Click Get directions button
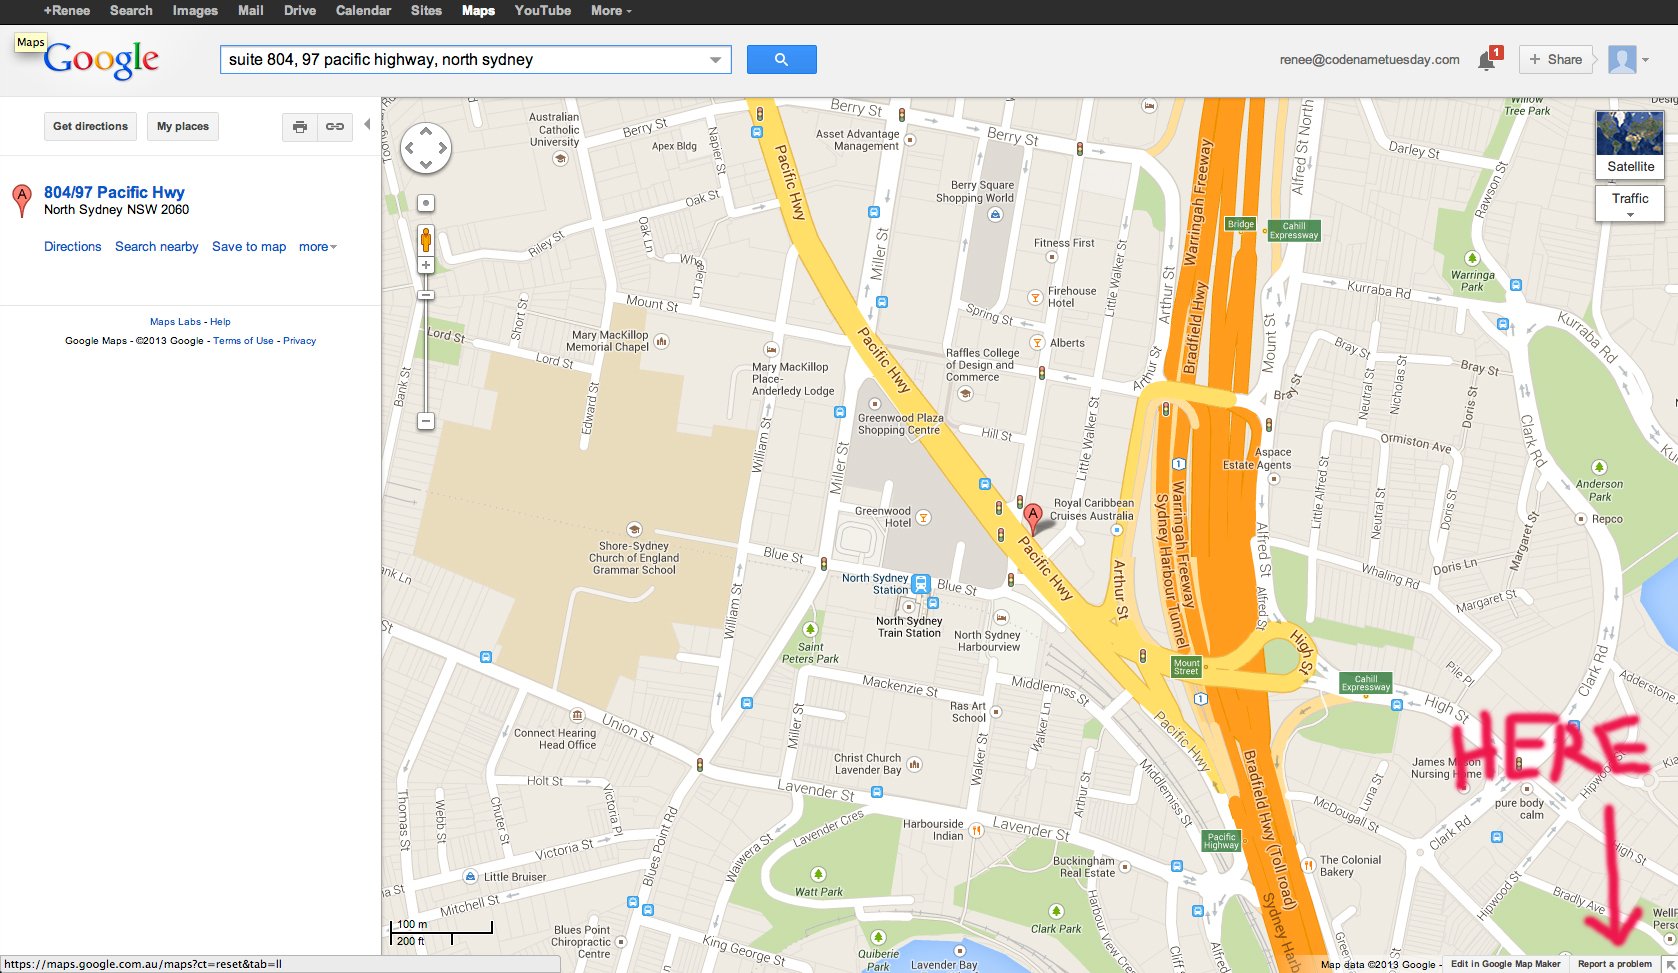Screen dimensions: 1678x973 (x=90, y=126)
